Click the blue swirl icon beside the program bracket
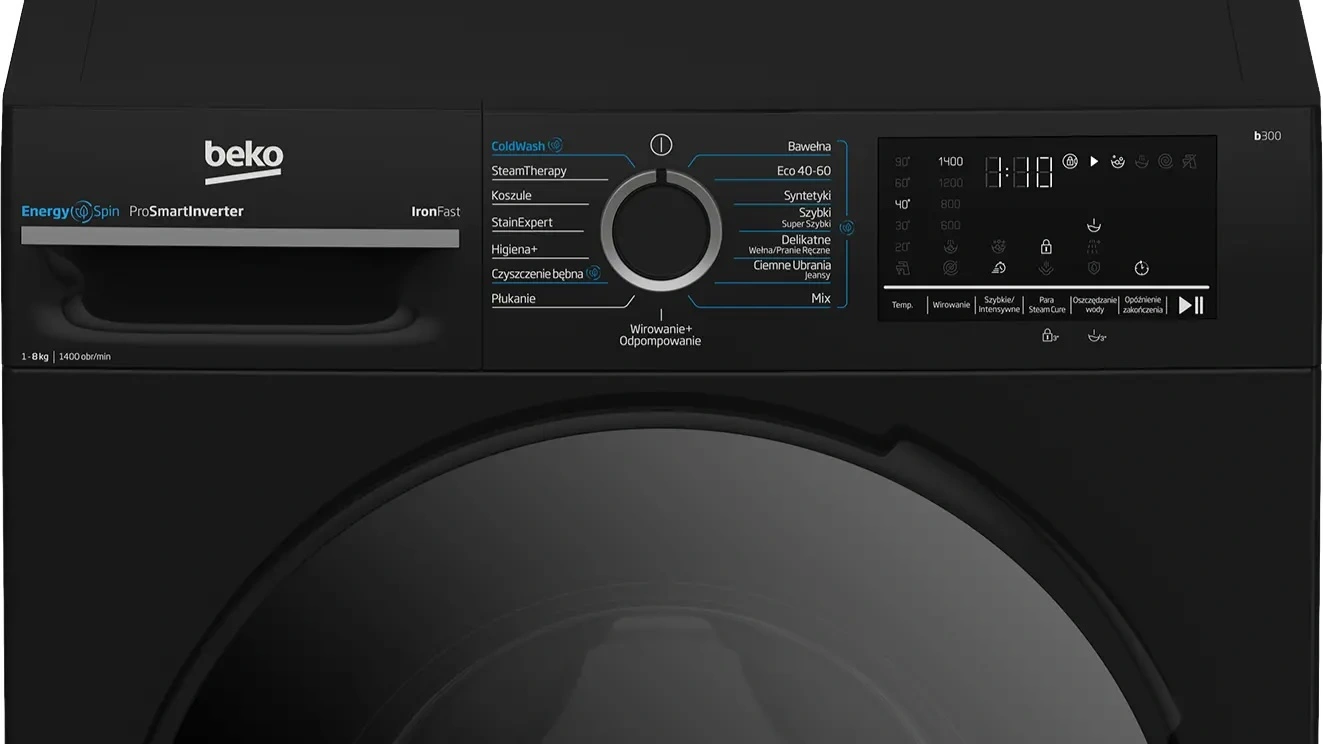The height and width of the screenshot is (744, 1323). 846,228
